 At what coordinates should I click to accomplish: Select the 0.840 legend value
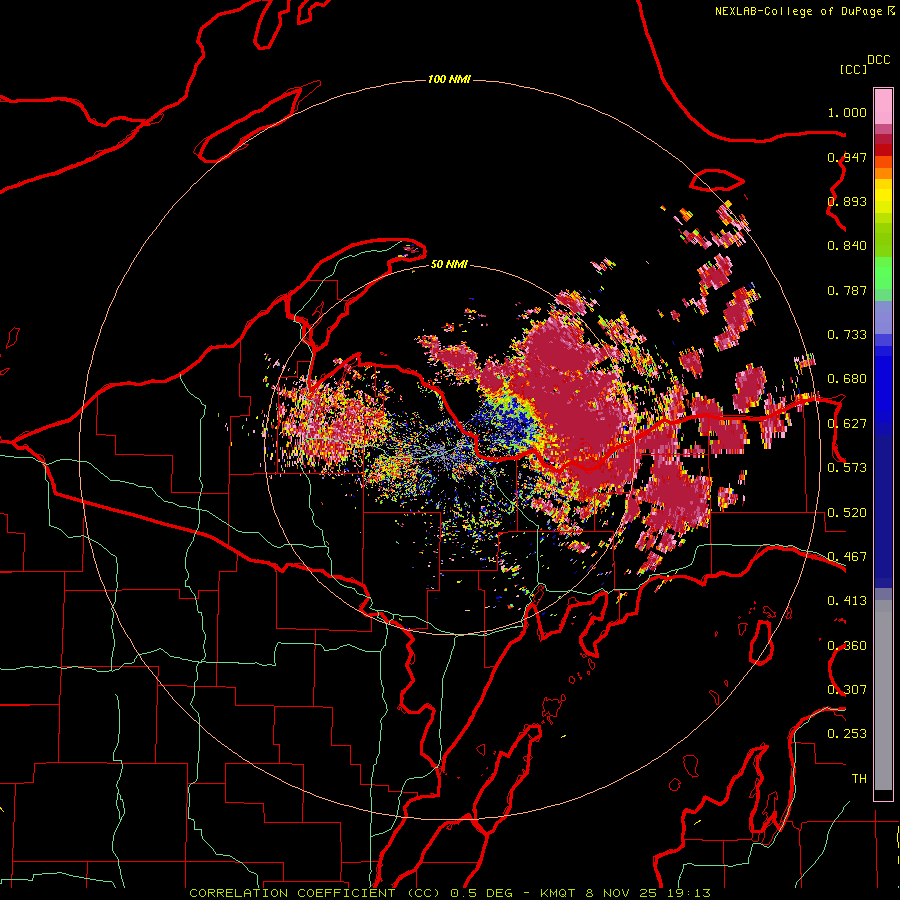click(847, 246)
